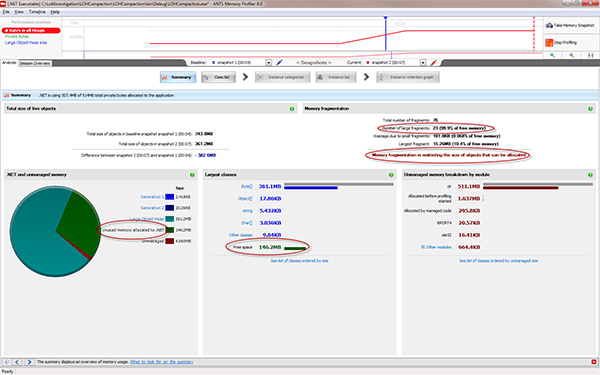Select Large Object Heap size counter

pyautogui.click(x=26, y=42)
